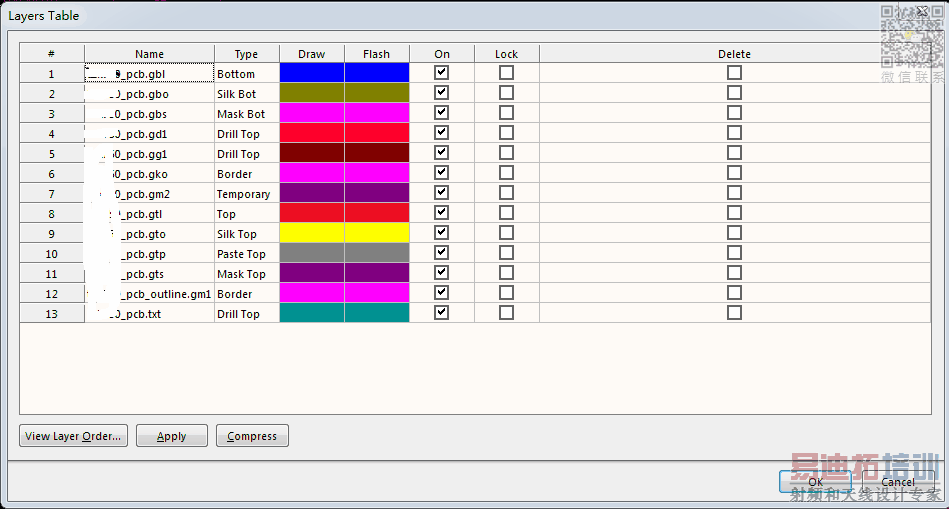The height and width of the screenshot is (509, 949).
Task: Click the Compress button
Action: 252,436
